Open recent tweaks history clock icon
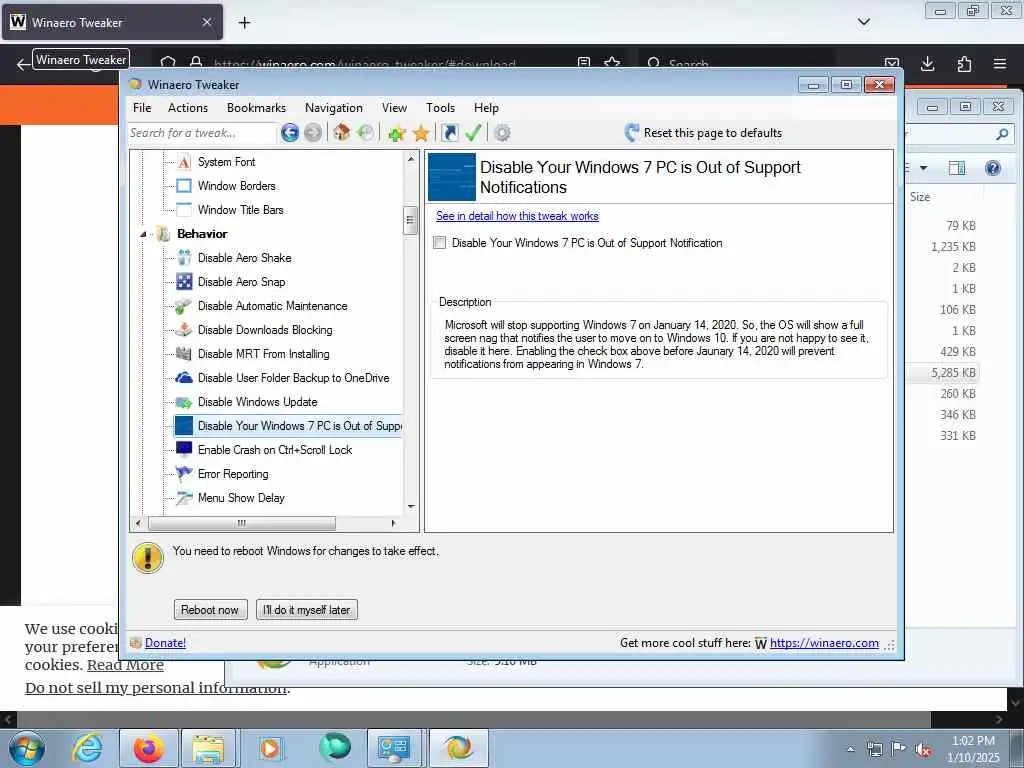 (365, 133)
